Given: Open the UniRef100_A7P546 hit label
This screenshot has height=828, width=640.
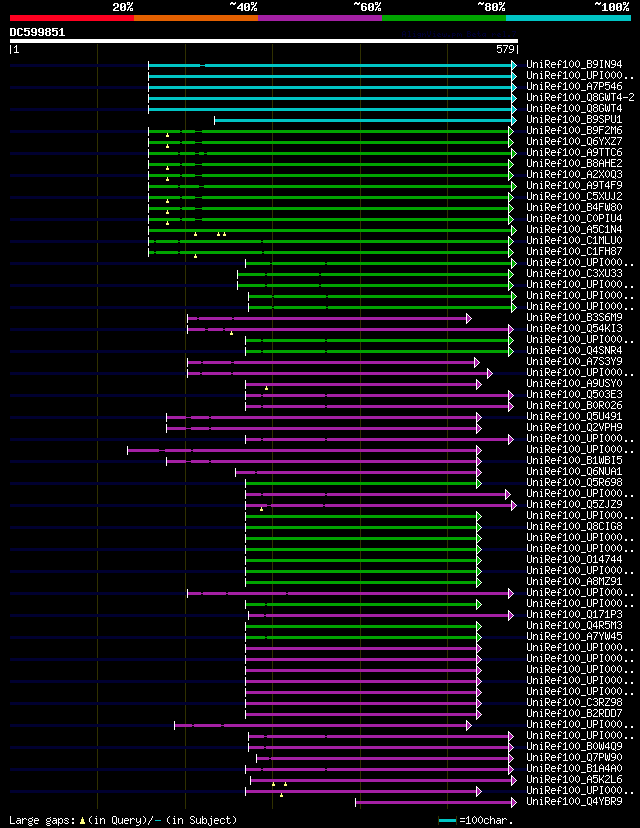Looking at the screenshot, I should tap(574, 87).
